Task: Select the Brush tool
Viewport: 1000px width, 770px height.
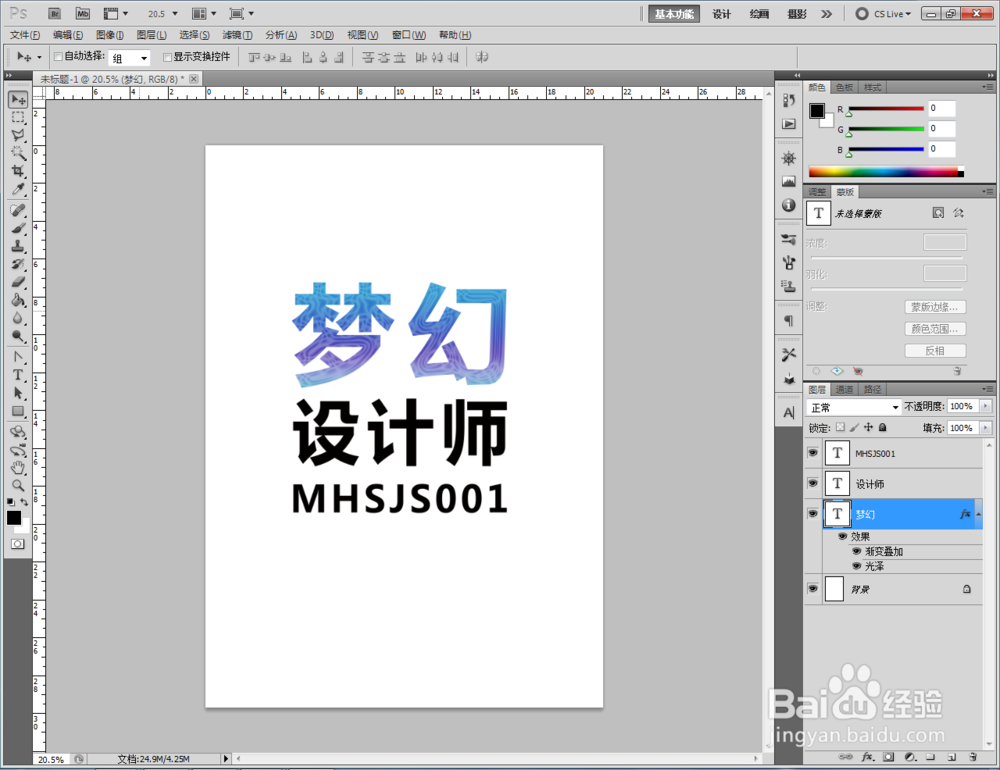Action: coord(18,228)
